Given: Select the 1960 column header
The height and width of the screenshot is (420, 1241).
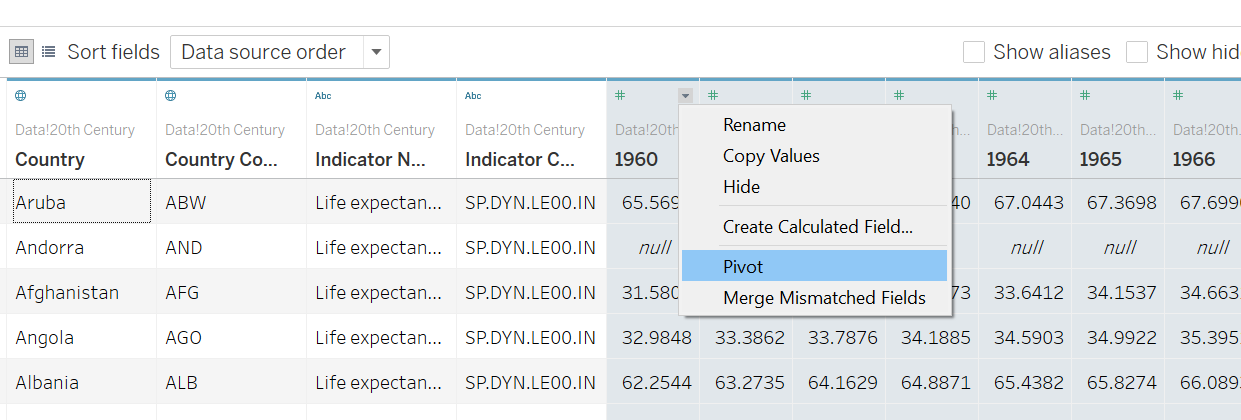Looking at the screenshot, I should pos(636,159).
